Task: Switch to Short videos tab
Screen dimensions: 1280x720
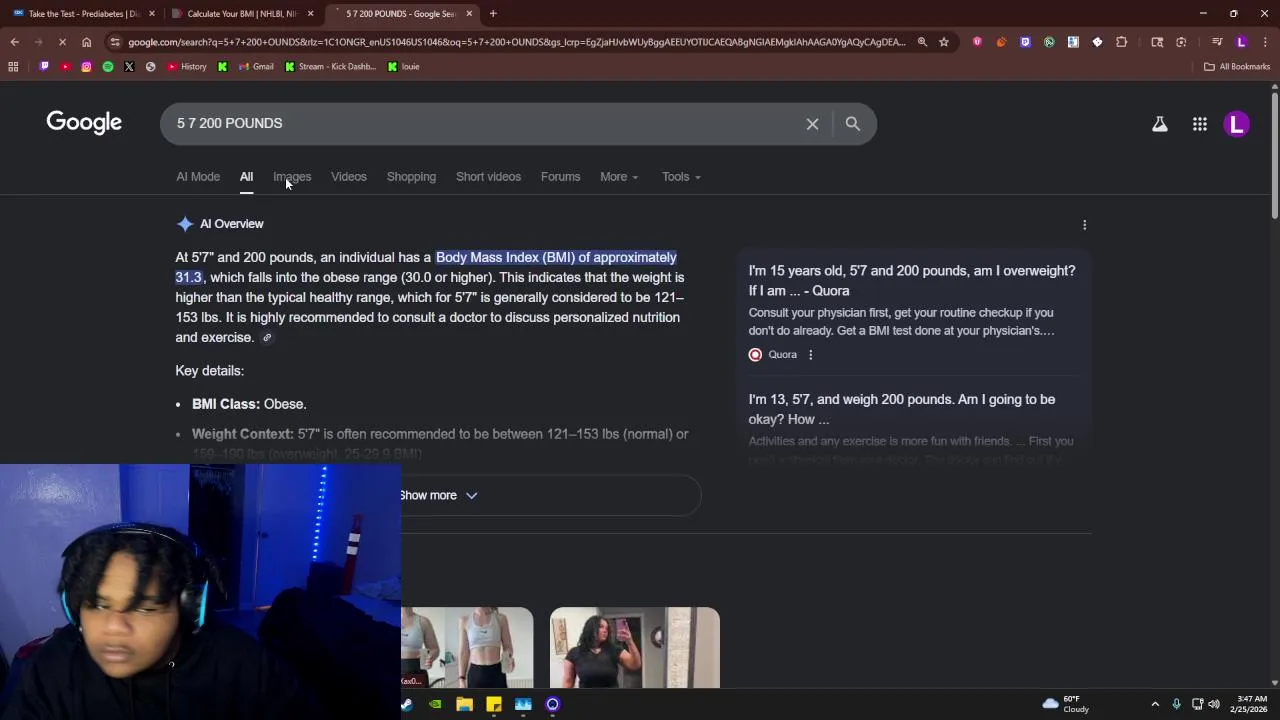Action: pos(488,177)
